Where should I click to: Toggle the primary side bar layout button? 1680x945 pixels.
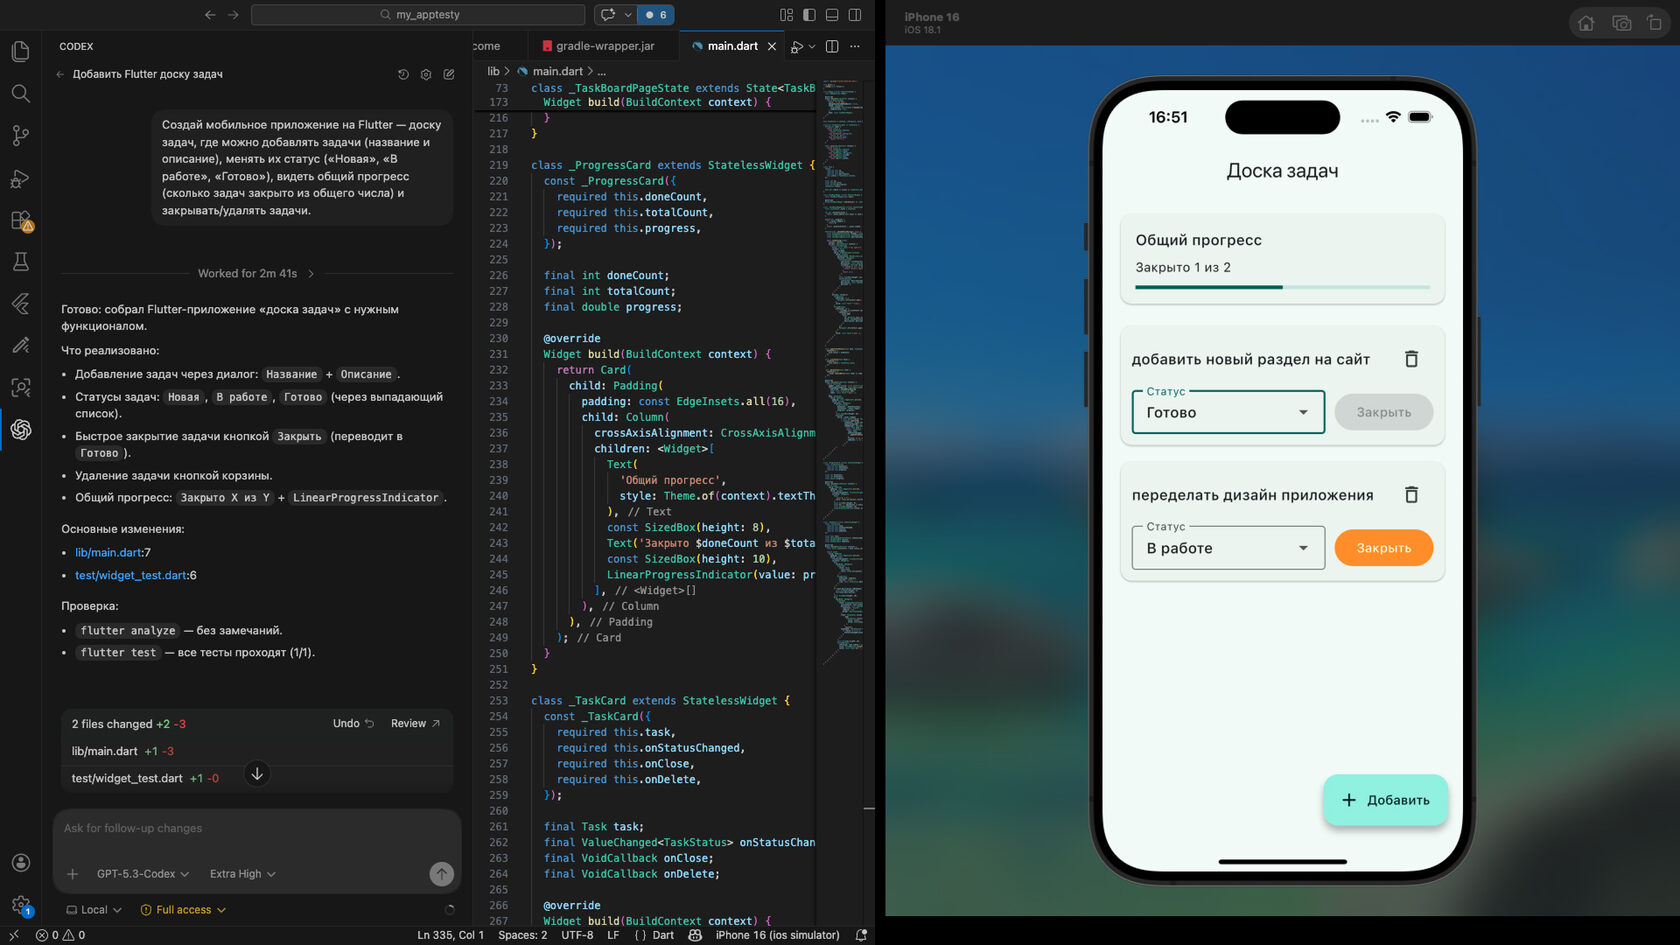click(809, 15)
